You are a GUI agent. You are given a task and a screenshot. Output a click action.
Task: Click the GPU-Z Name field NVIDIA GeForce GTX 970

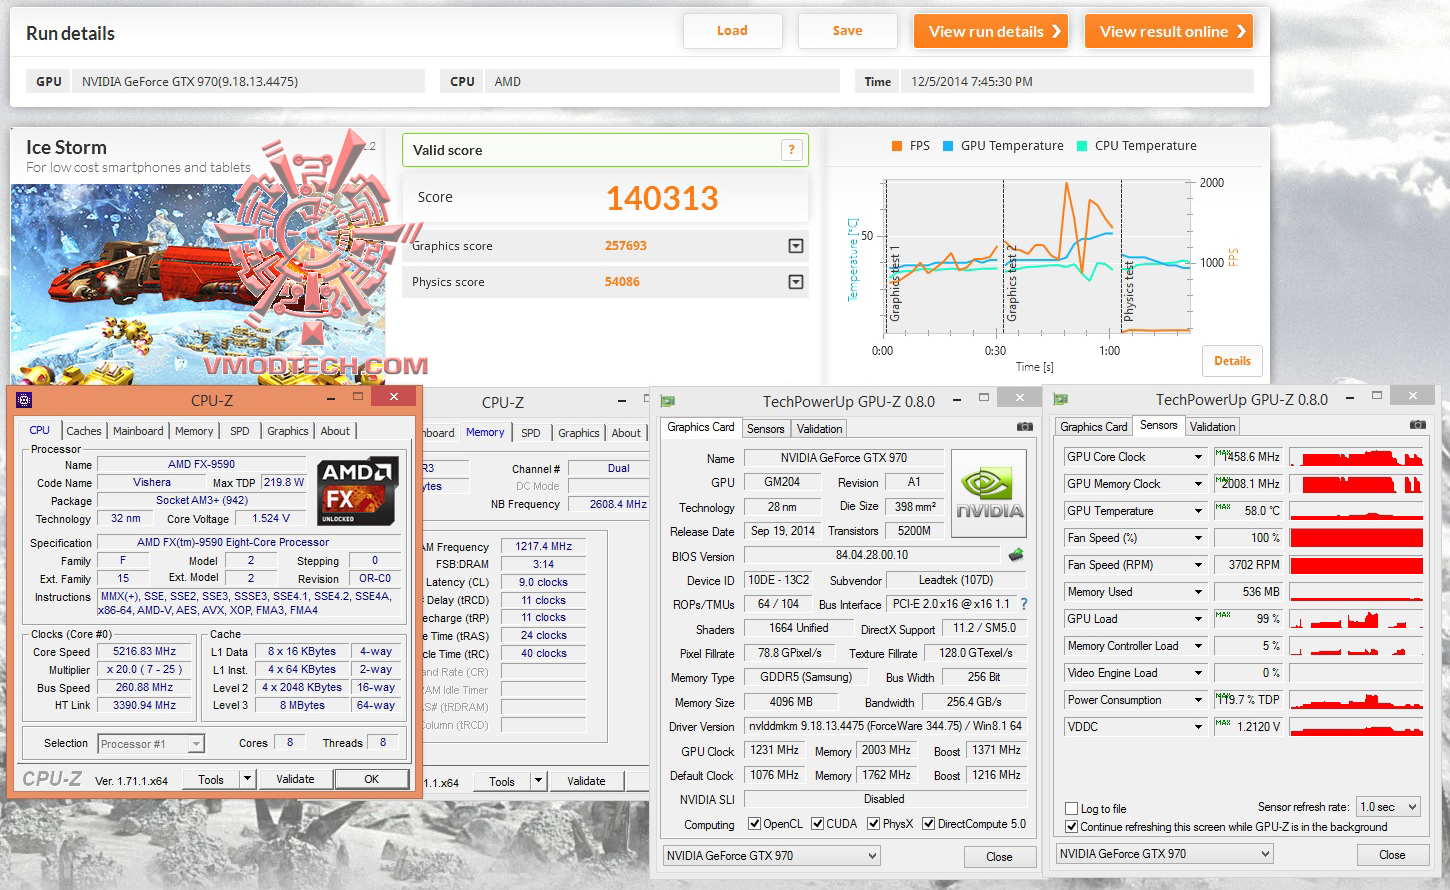844,458
